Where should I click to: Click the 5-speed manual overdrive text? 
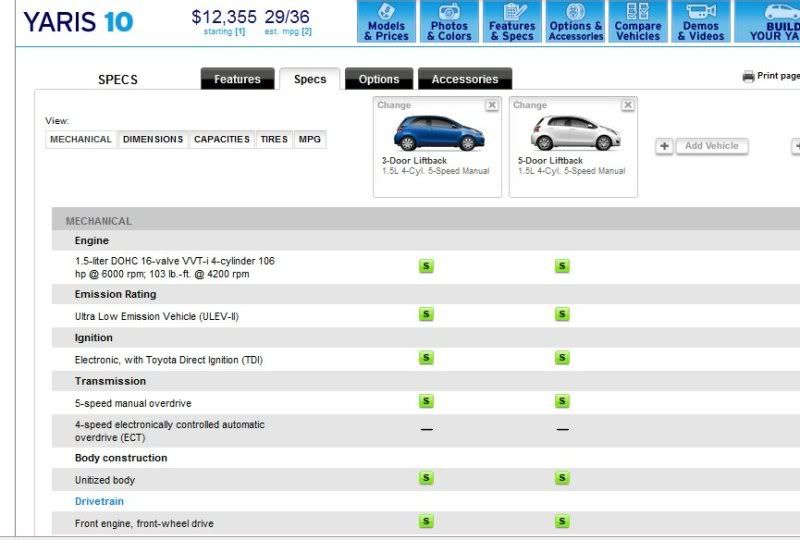(133, 403)
